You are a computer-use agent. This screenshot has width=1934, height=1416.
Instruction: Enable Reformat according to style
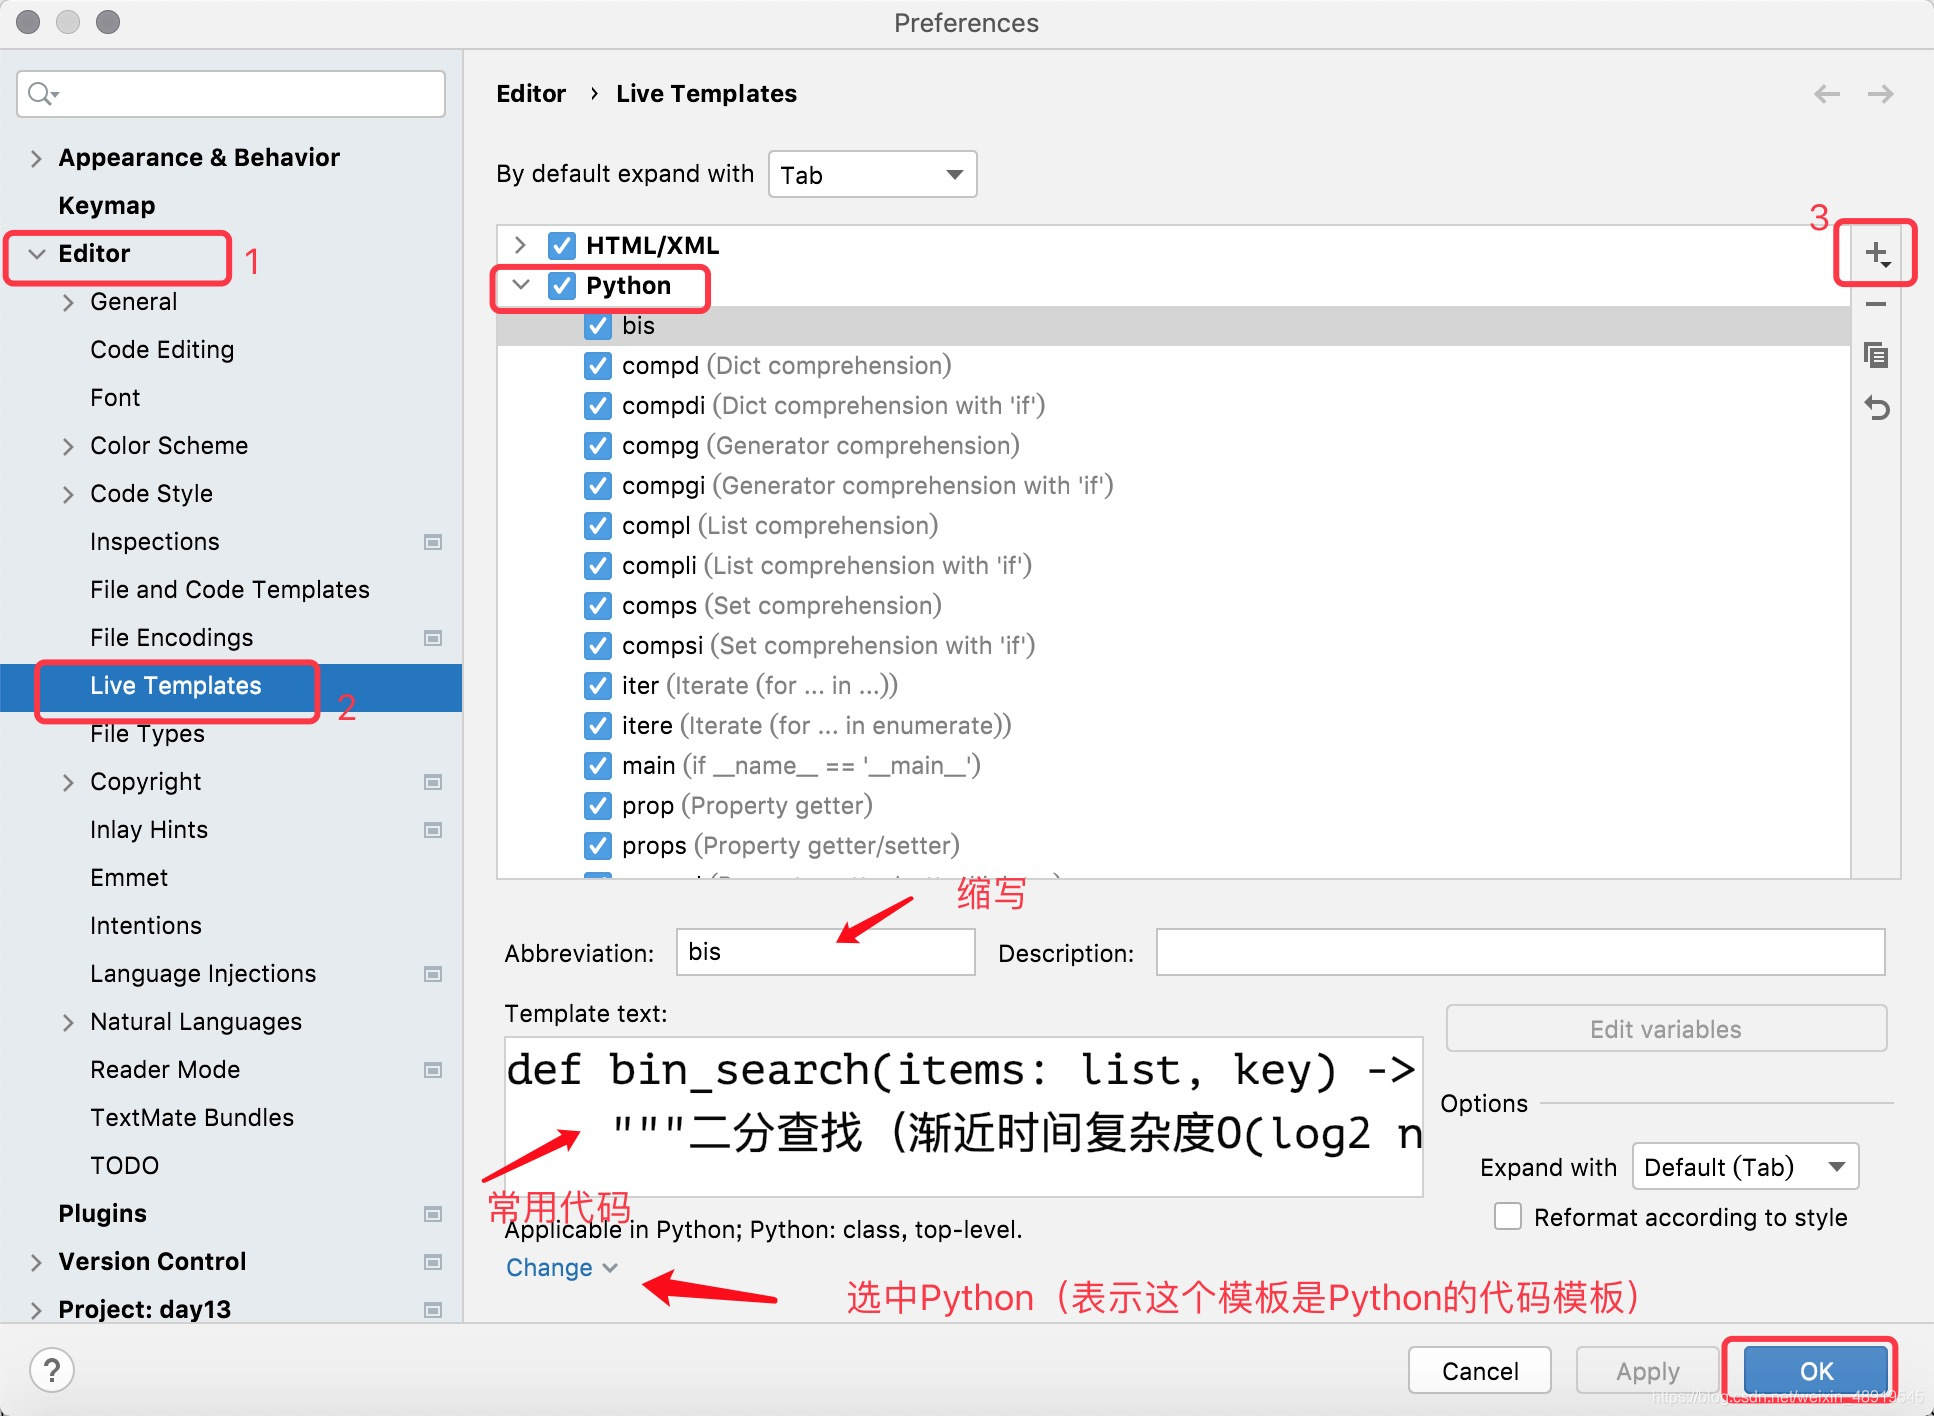tap(1508, 1217)
